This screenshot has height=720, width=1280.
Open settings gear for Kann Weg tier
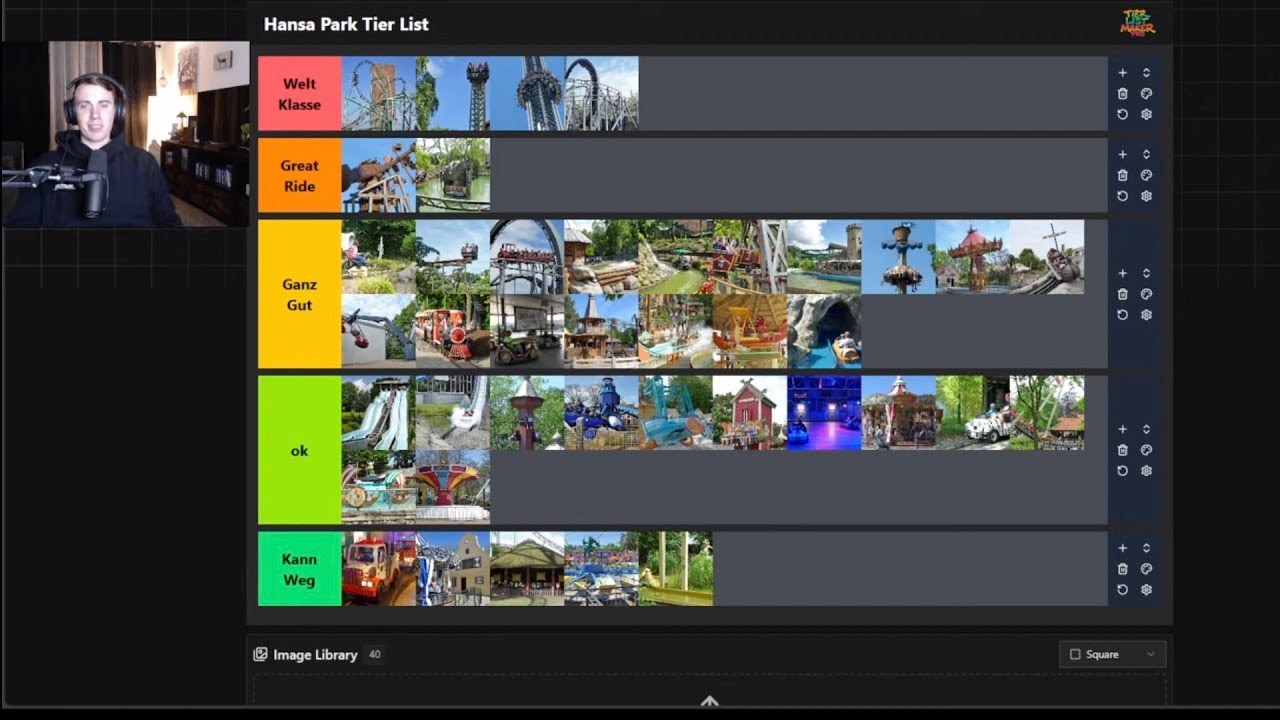tap(1146, 590)
